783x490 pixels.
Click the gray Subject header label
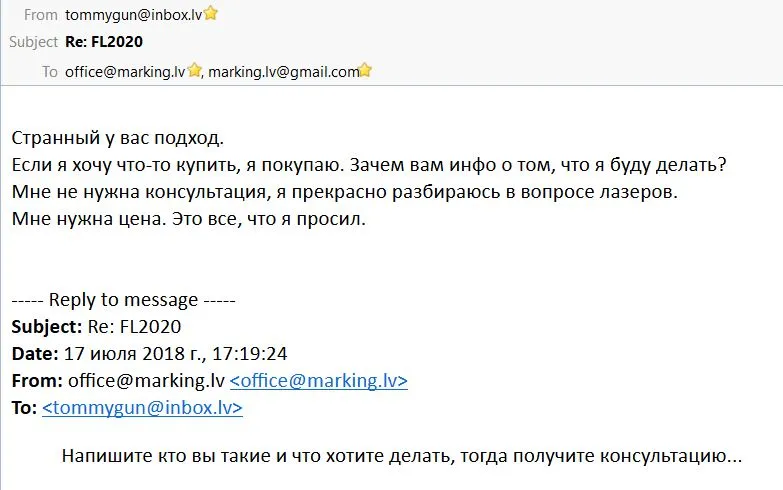(x=33, y=42)
